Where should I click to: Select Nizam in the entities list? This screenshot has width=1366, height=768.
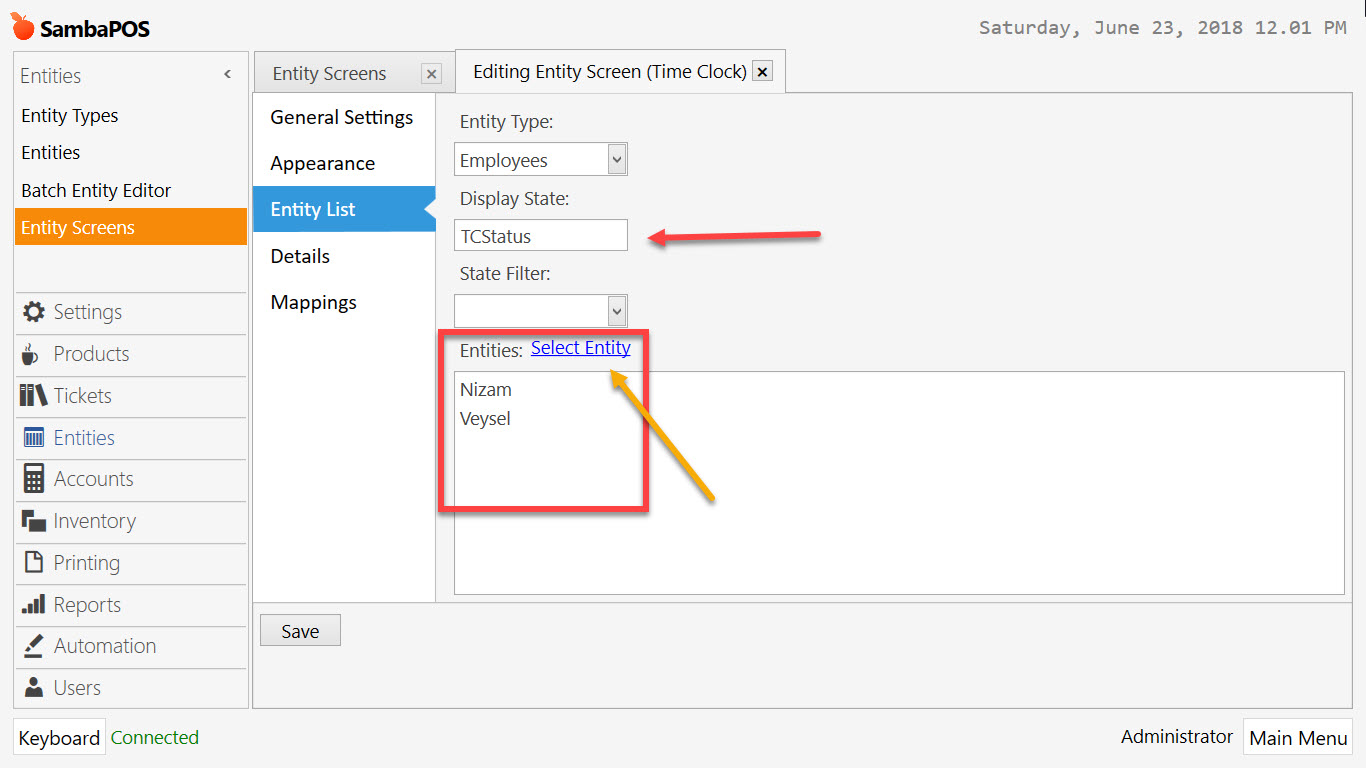(486, 389)
